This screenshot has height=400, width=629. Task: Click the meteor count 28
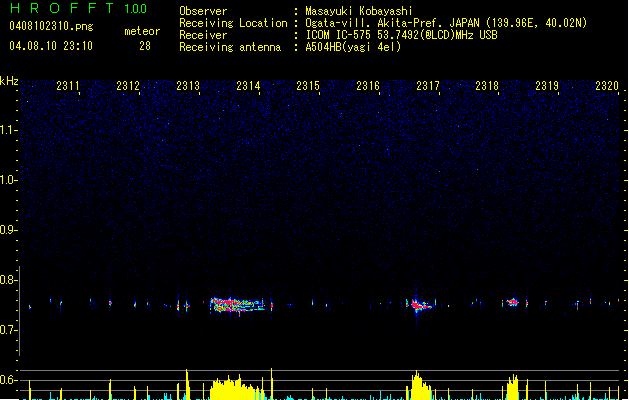point(145,46)
